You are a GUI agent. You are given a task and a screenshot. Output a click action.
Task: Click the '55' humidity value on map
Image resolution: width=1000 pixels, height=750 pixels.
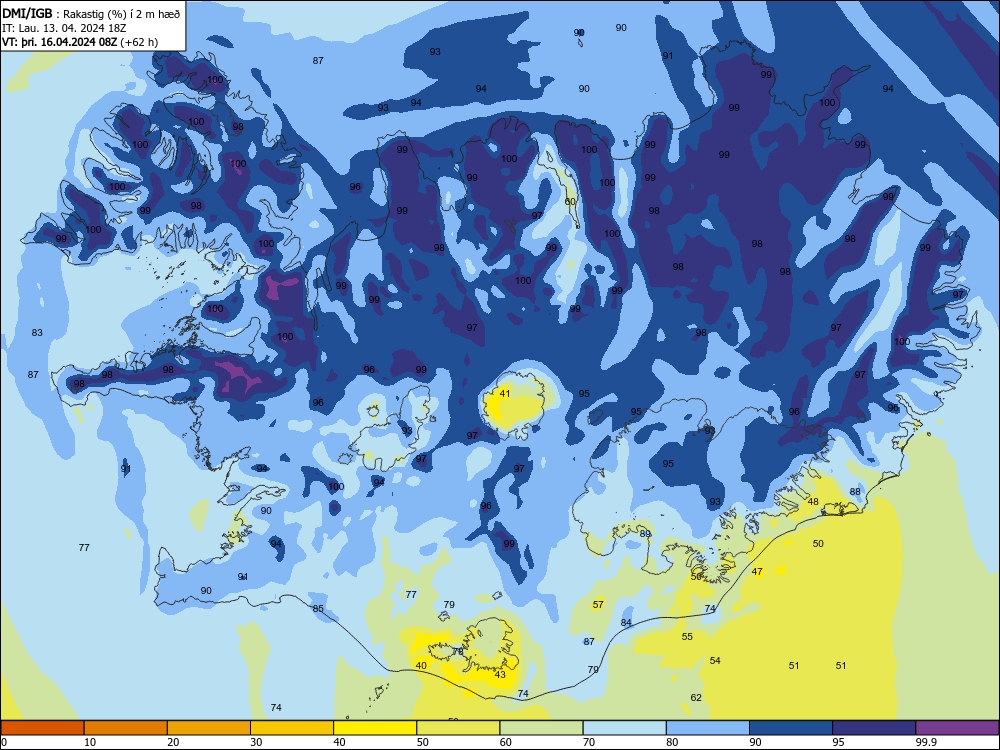point(687,636)
